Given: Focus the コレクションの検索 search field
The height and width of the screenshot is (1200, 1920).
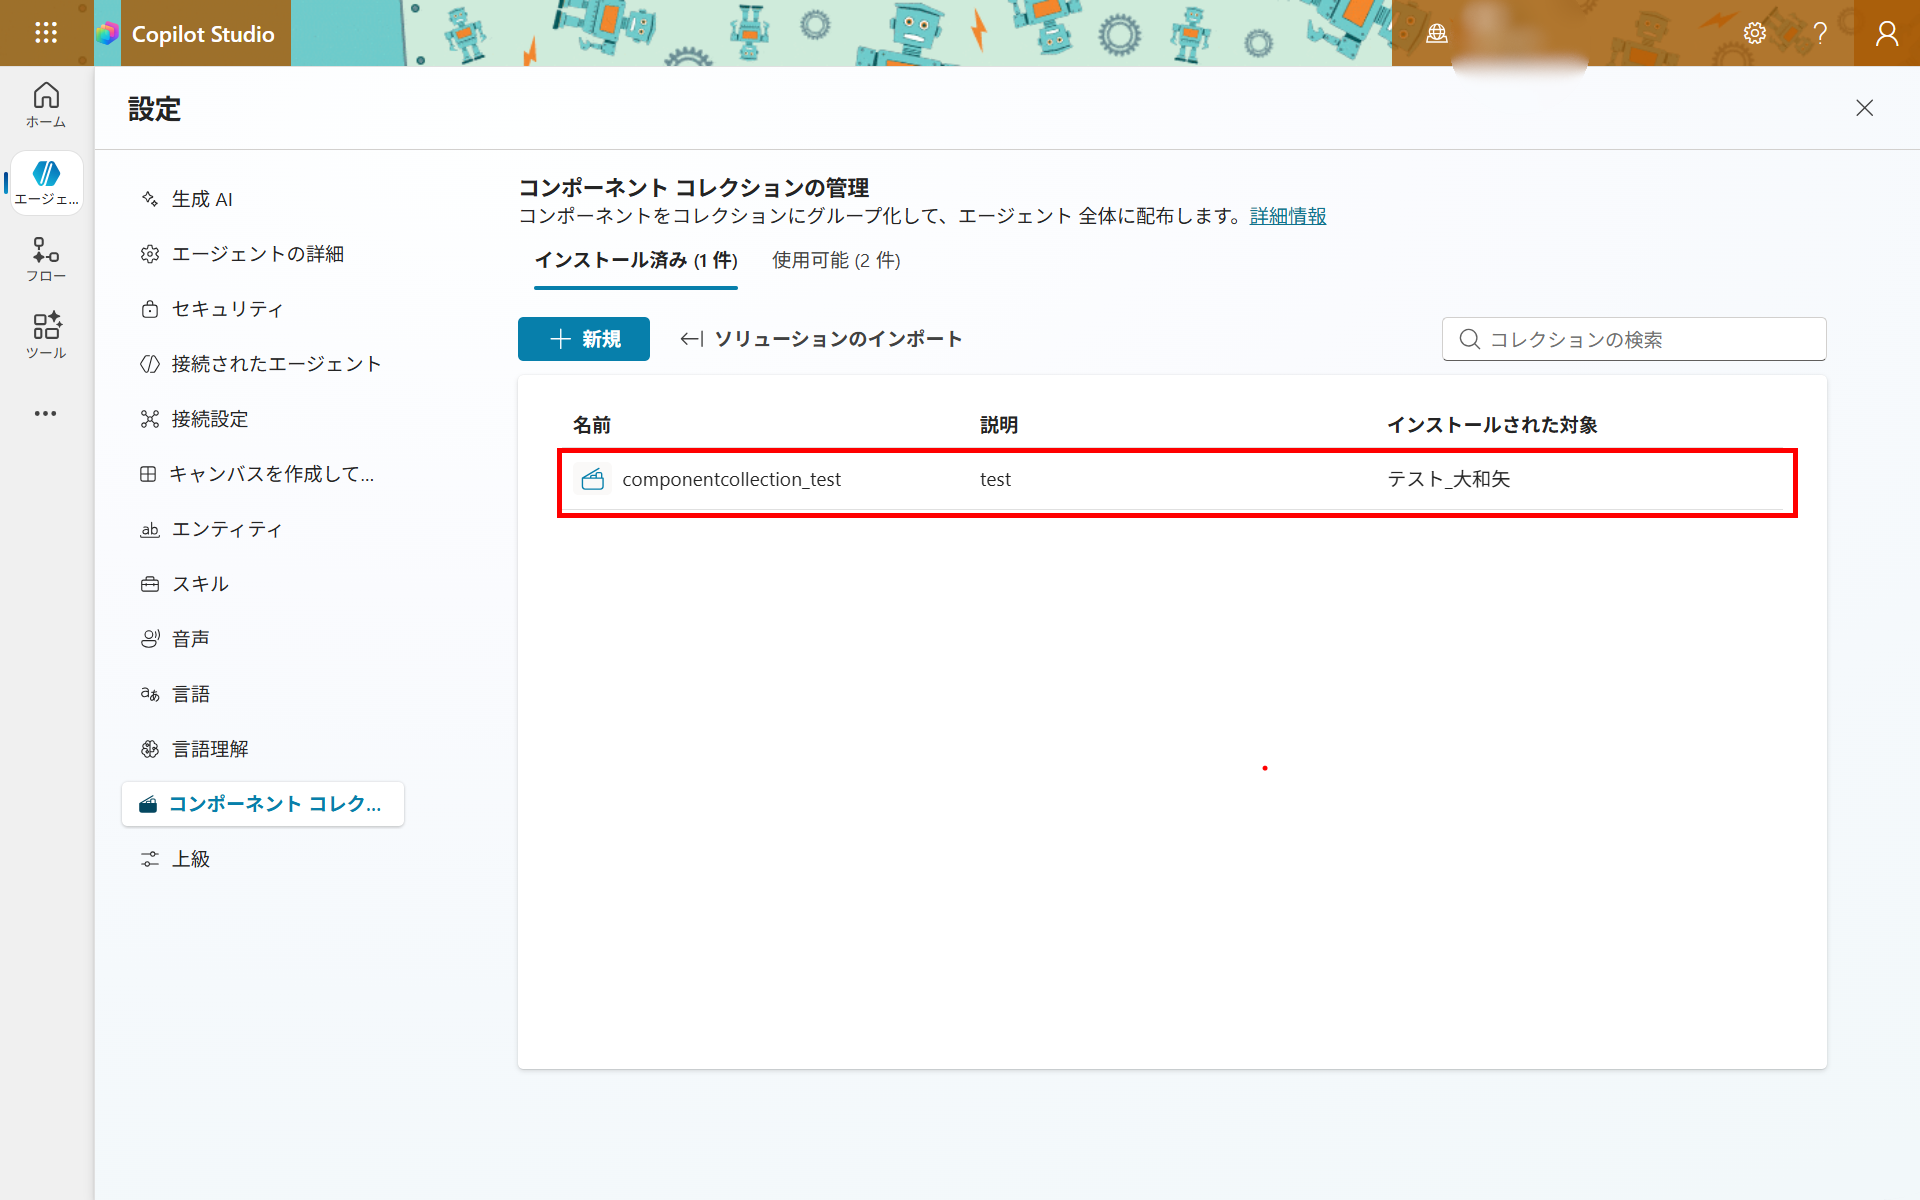Looking at the screenshot, I should click(x=1634, y=339).
